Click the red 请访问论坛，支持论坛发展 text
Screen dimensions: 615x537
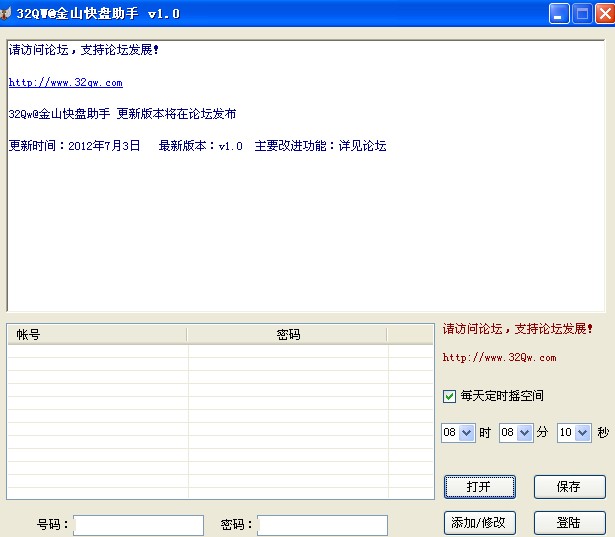click(x=518, y=329)
